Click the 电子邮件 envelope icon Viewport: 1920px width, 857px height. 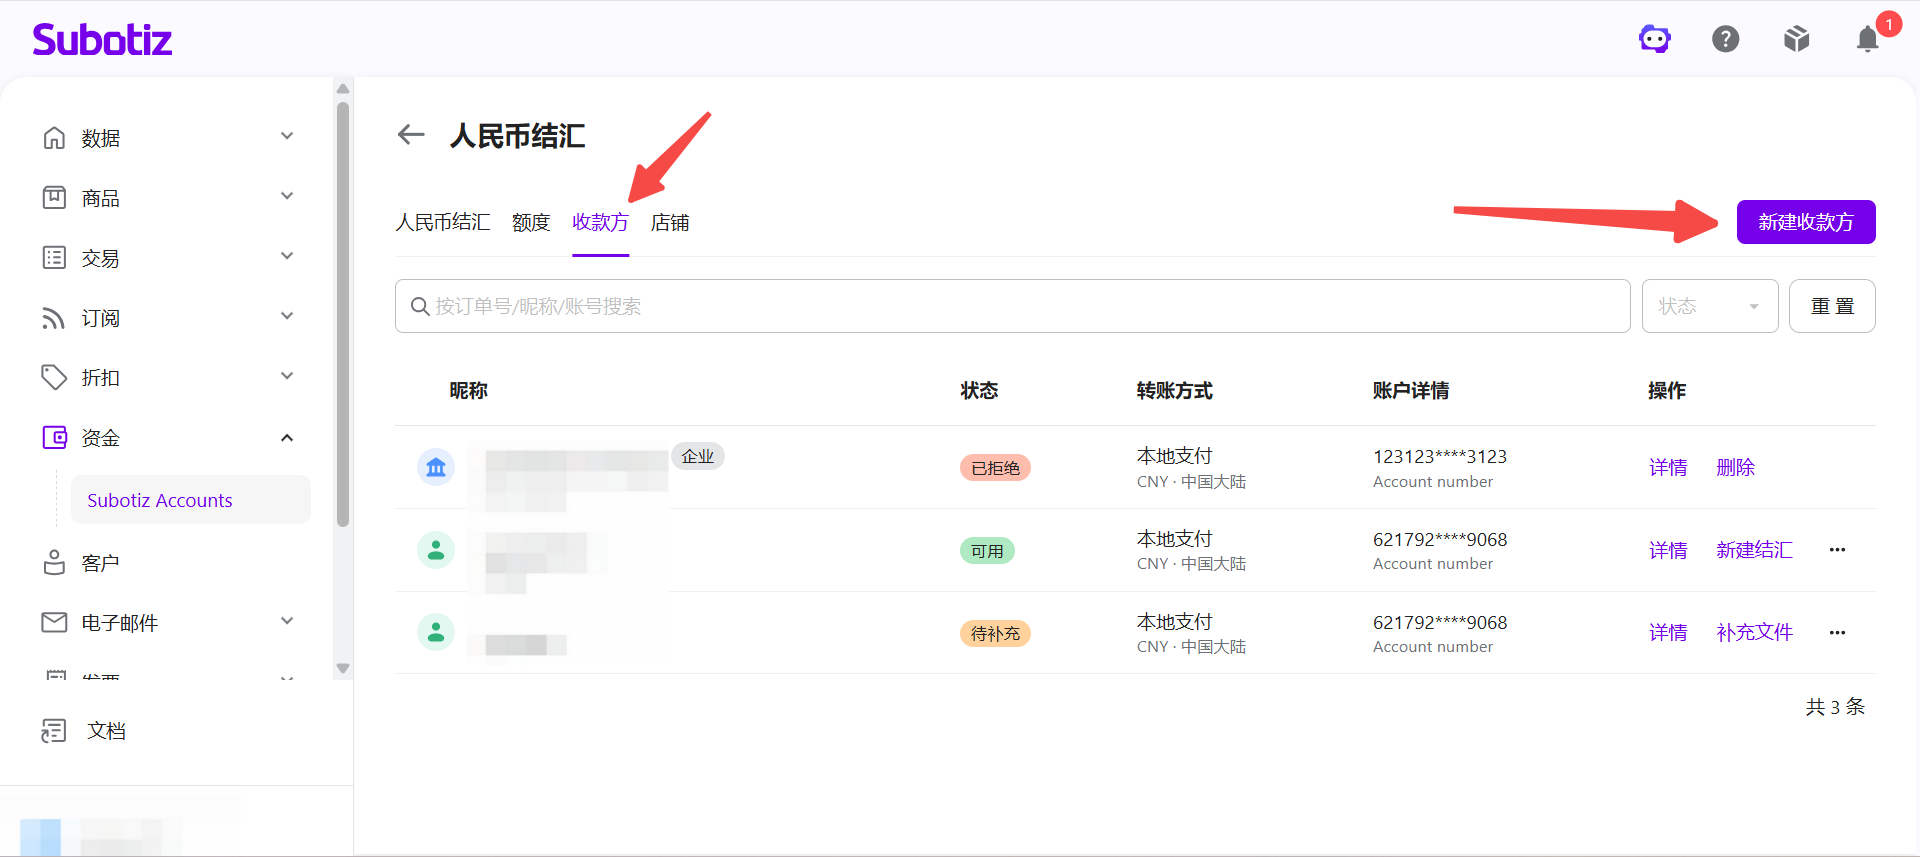tap(54, 622)
